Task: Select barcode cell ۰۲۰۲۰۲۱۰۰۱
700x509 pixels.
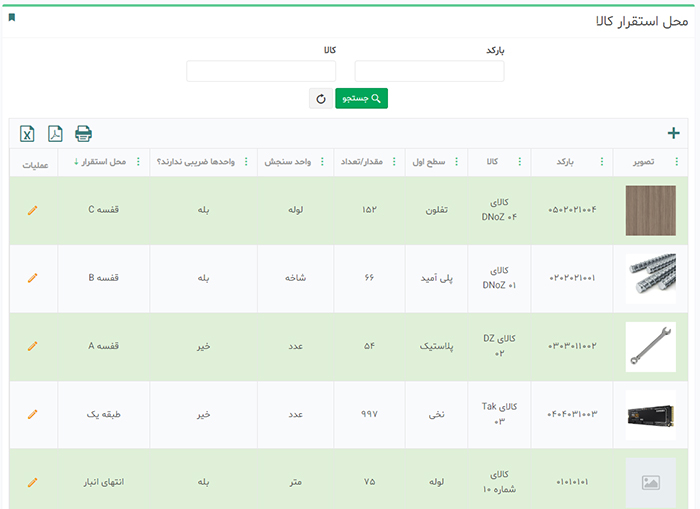Action: point(572,278)
